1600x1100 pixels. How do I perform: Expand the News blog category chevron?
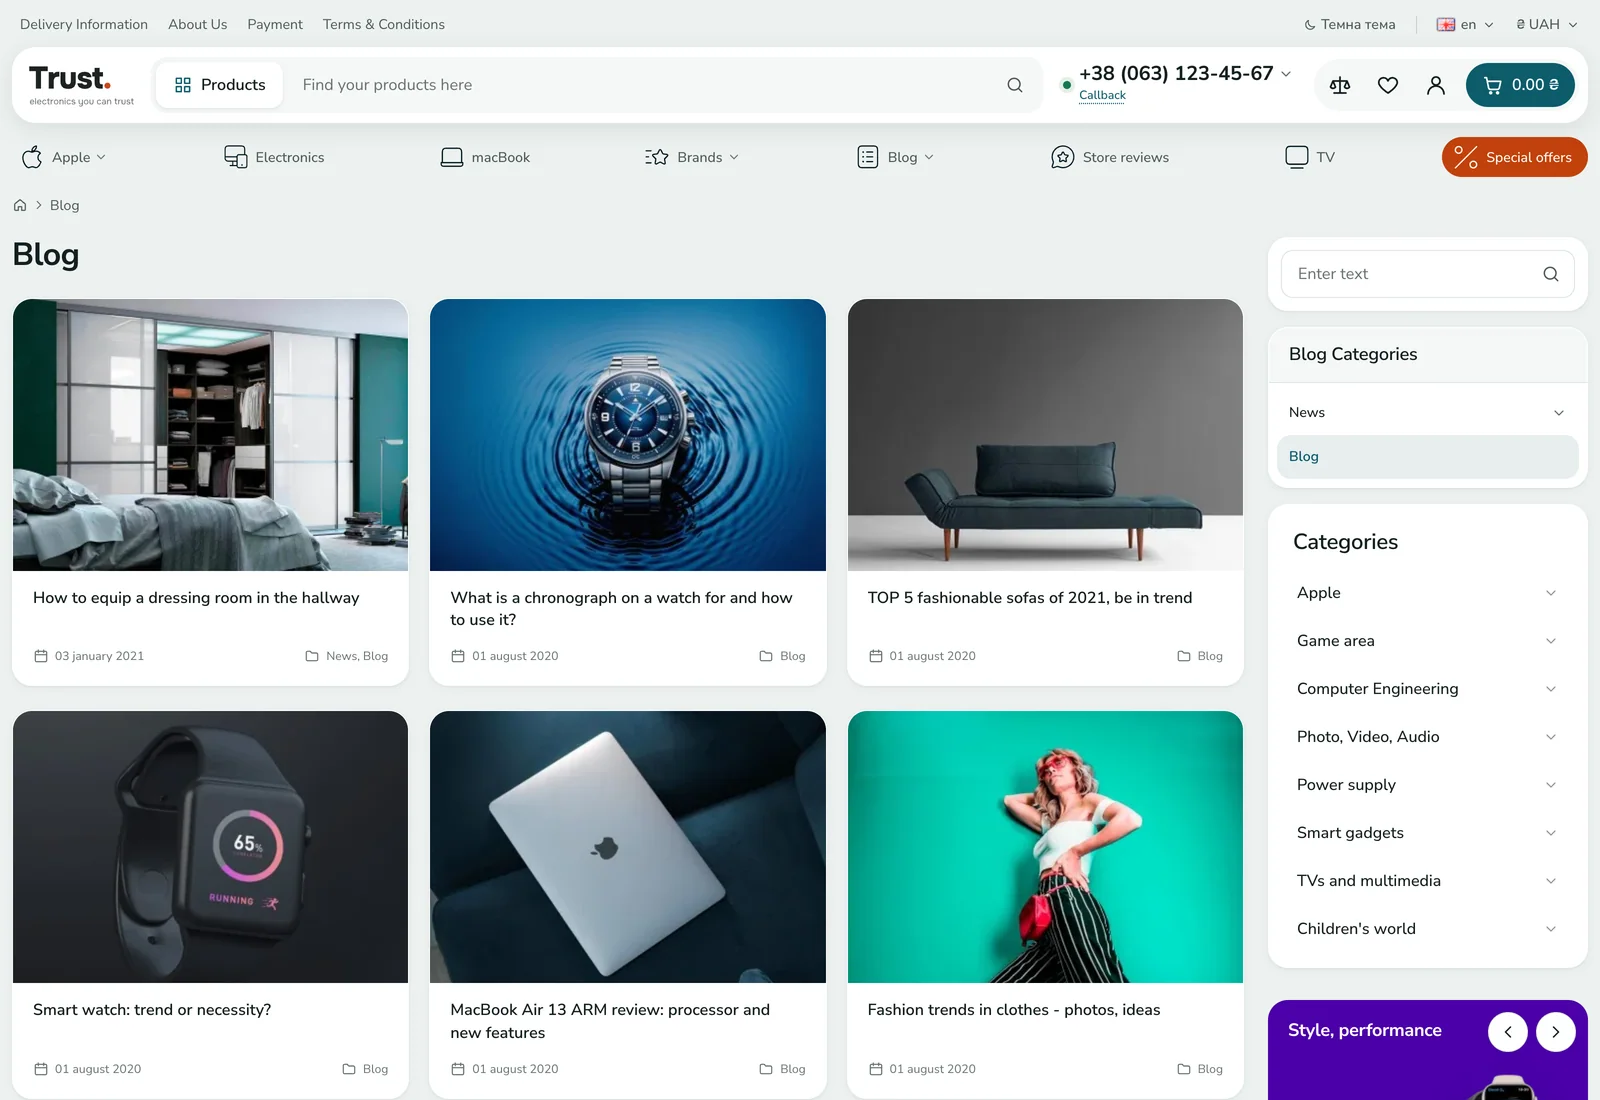pyautogui.click(x=1559, y=413)
